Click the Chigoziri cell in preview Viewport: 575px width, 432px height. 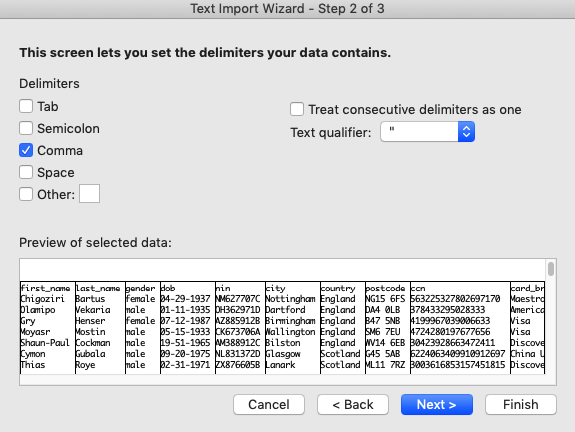tap(43, 299)
